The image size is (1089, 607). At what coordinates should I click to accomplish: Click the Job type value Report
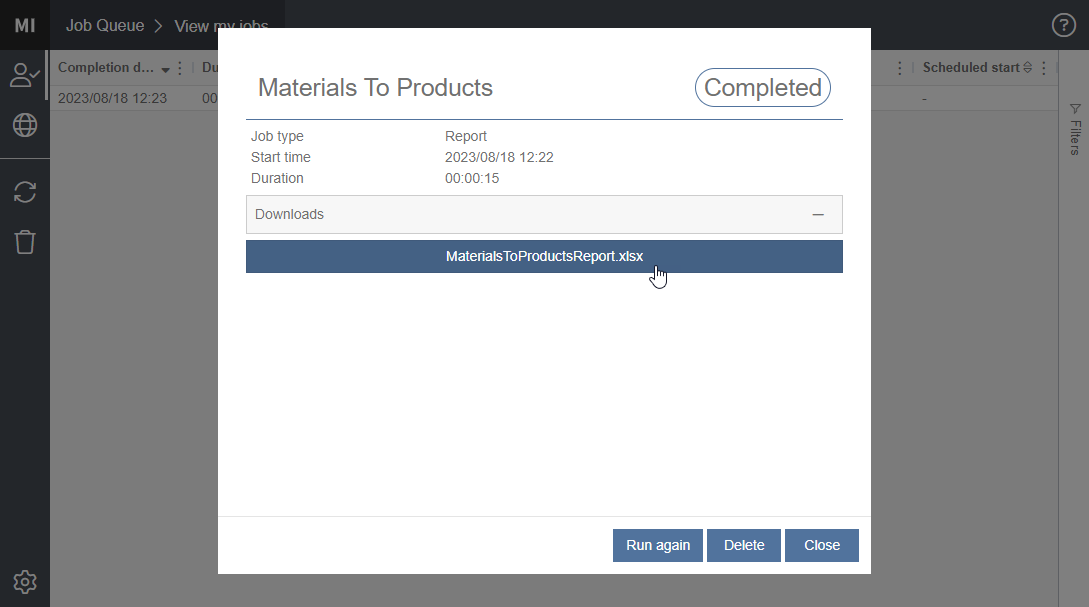[465, 136]
